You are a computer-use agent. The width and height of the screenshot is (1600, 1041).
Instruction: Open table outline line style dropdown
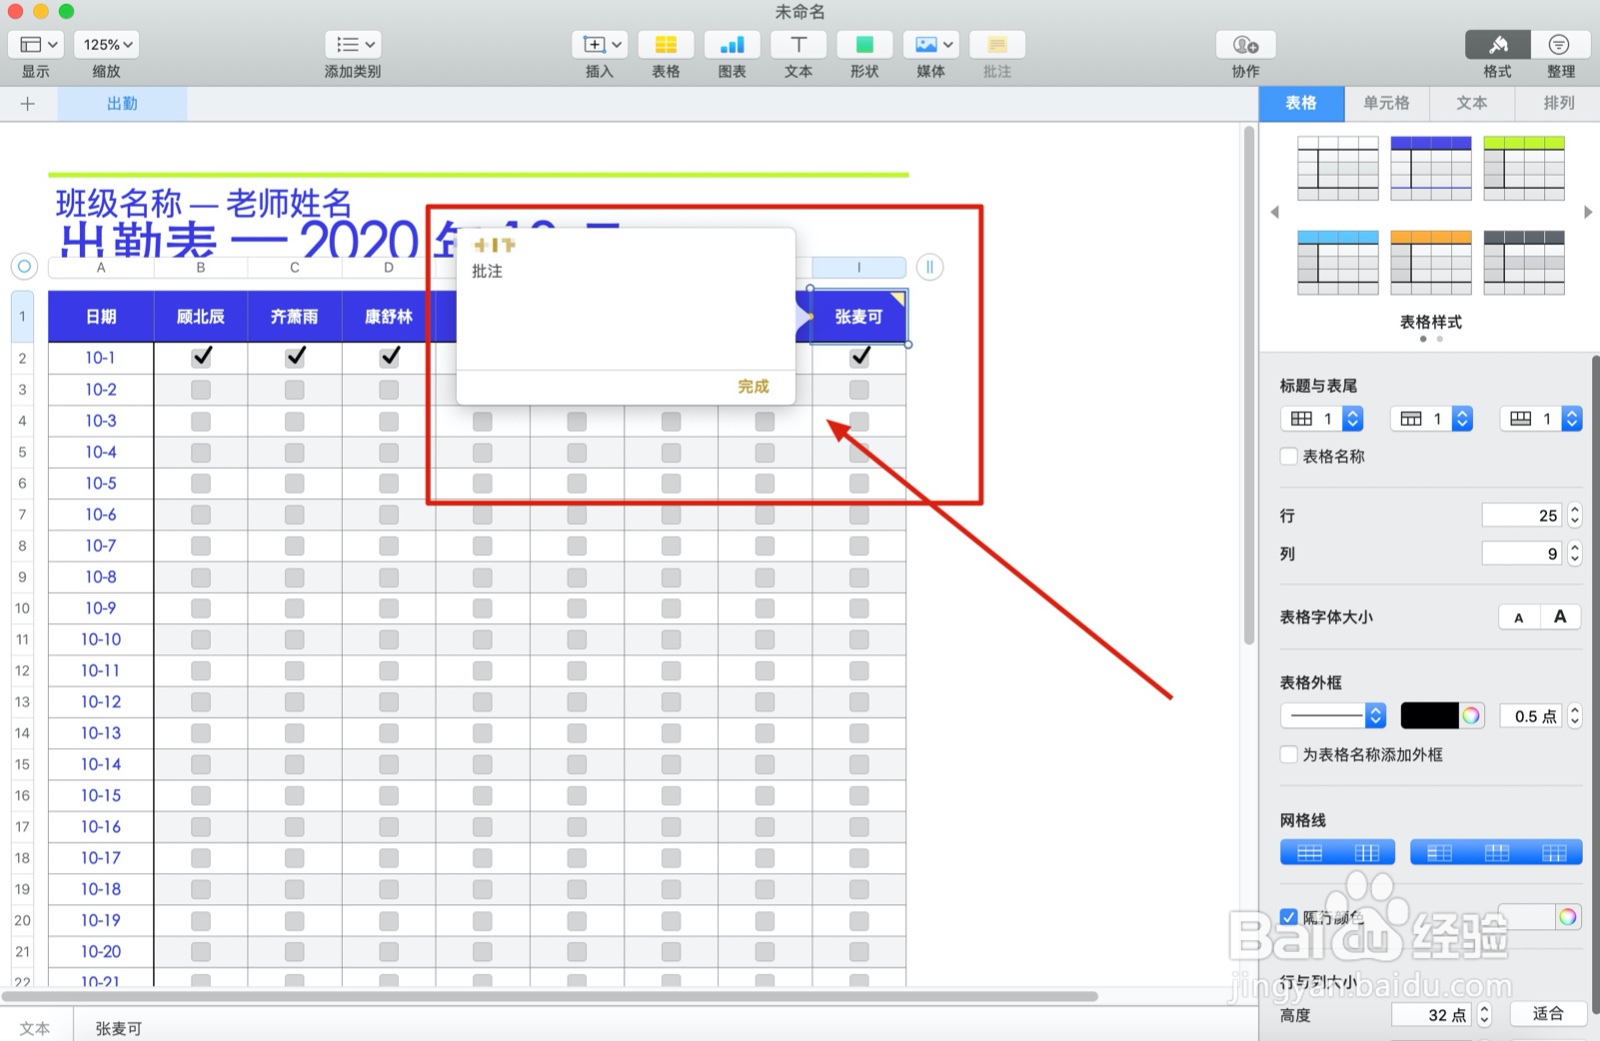pos(1333,715)
